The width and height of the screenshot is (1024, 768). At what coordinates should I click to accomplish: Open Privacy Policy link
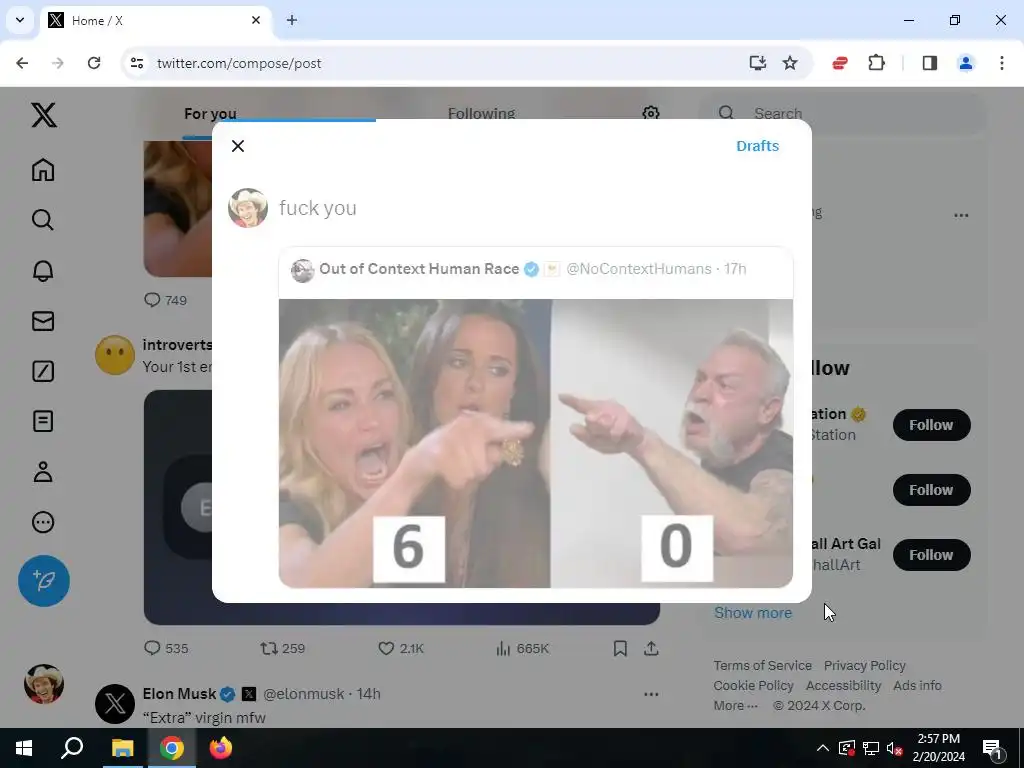865,665
